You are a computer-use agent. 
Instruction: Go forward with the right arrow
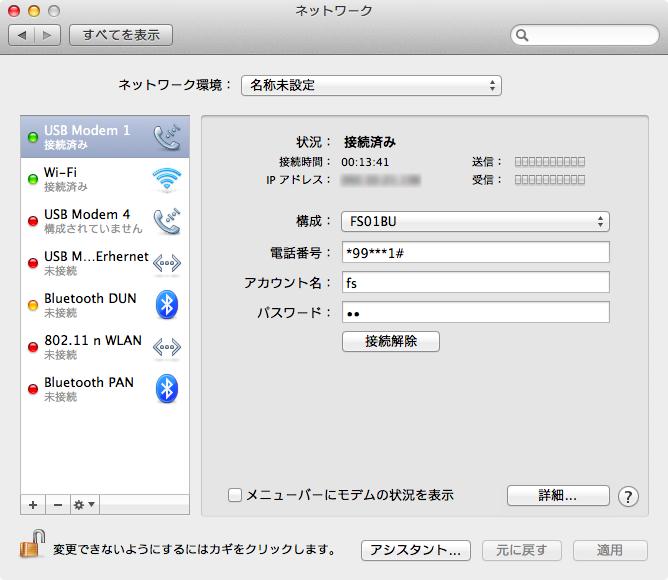point(47,35)
